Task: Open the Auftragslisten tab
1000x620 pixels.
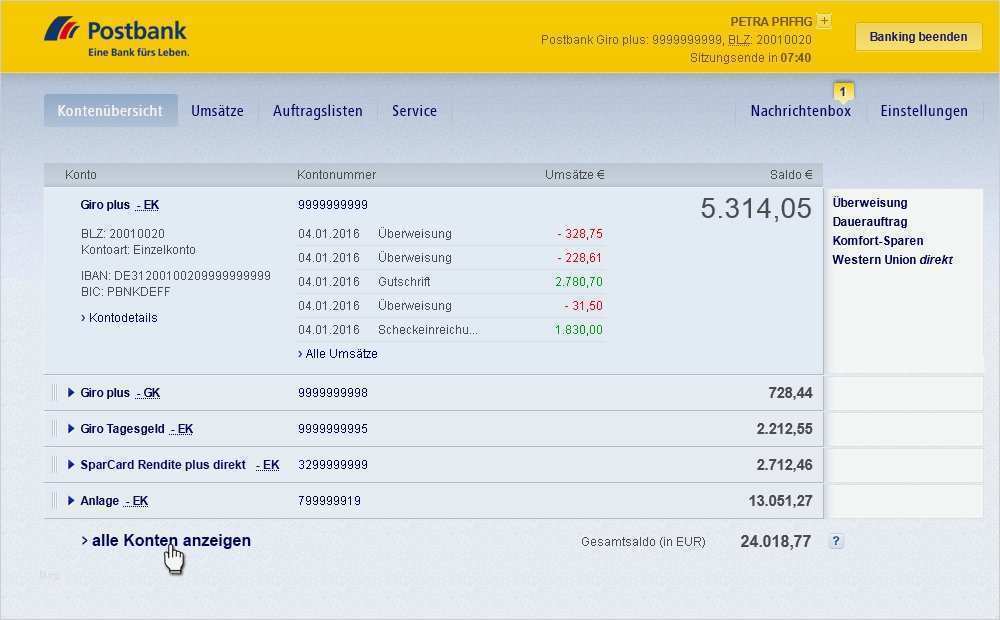Action: [318, 110]
